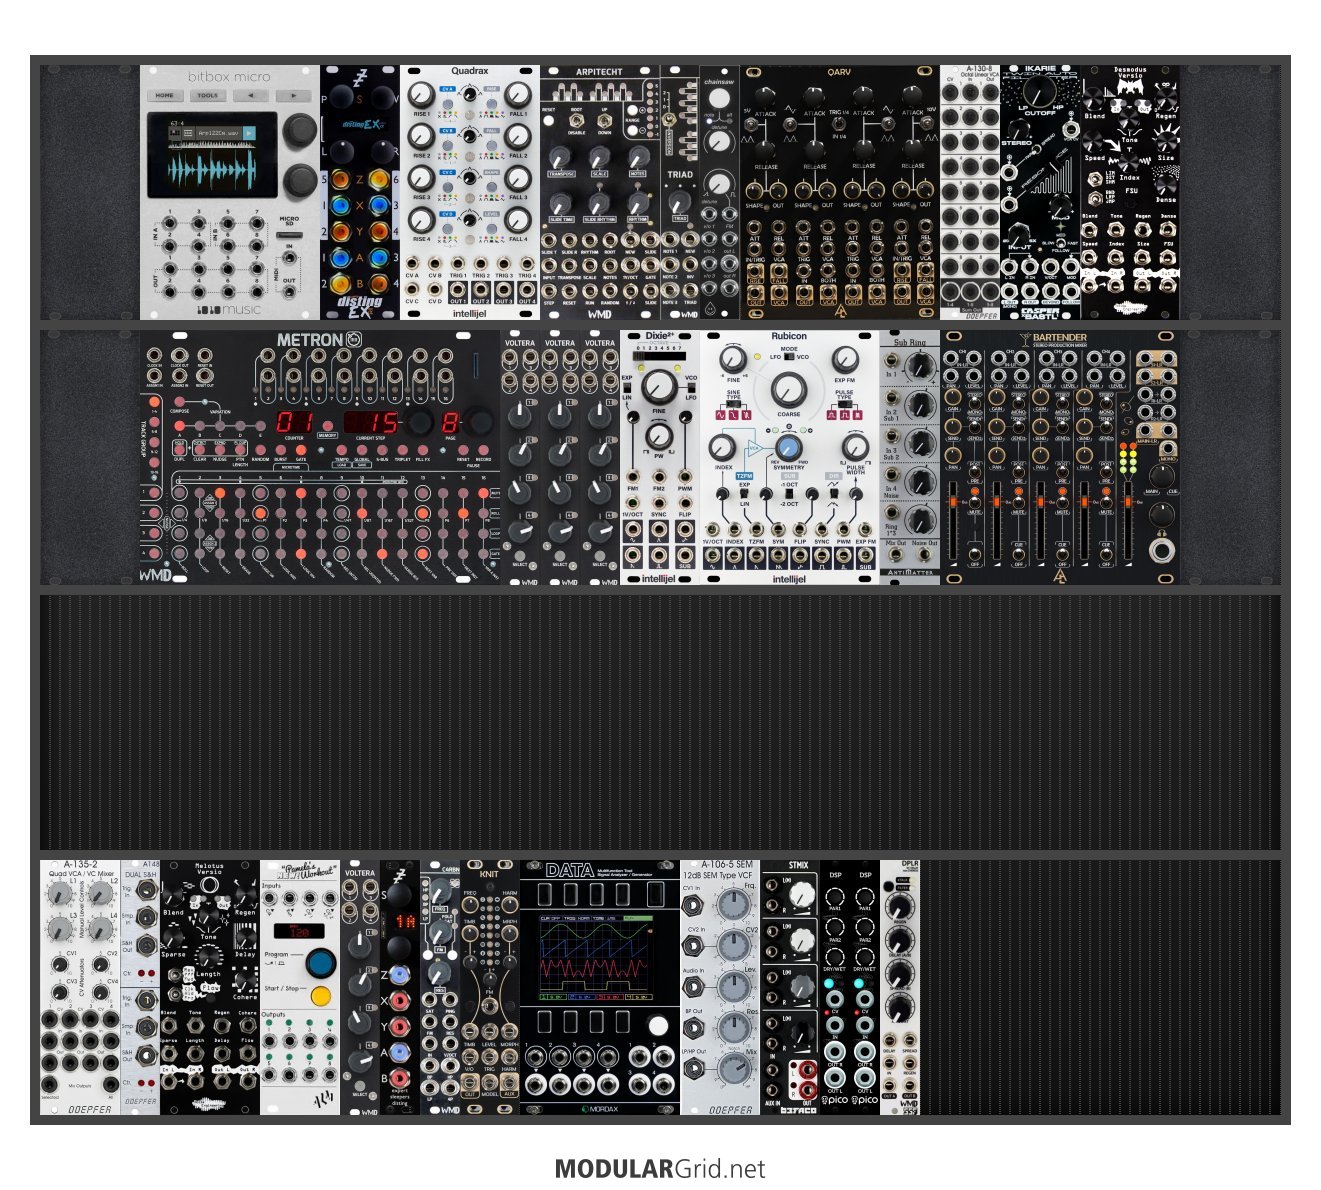Click the FALL 1 knob on Quadrax
Viewport: 1321px width, 1190px height.
click(517, 96)
